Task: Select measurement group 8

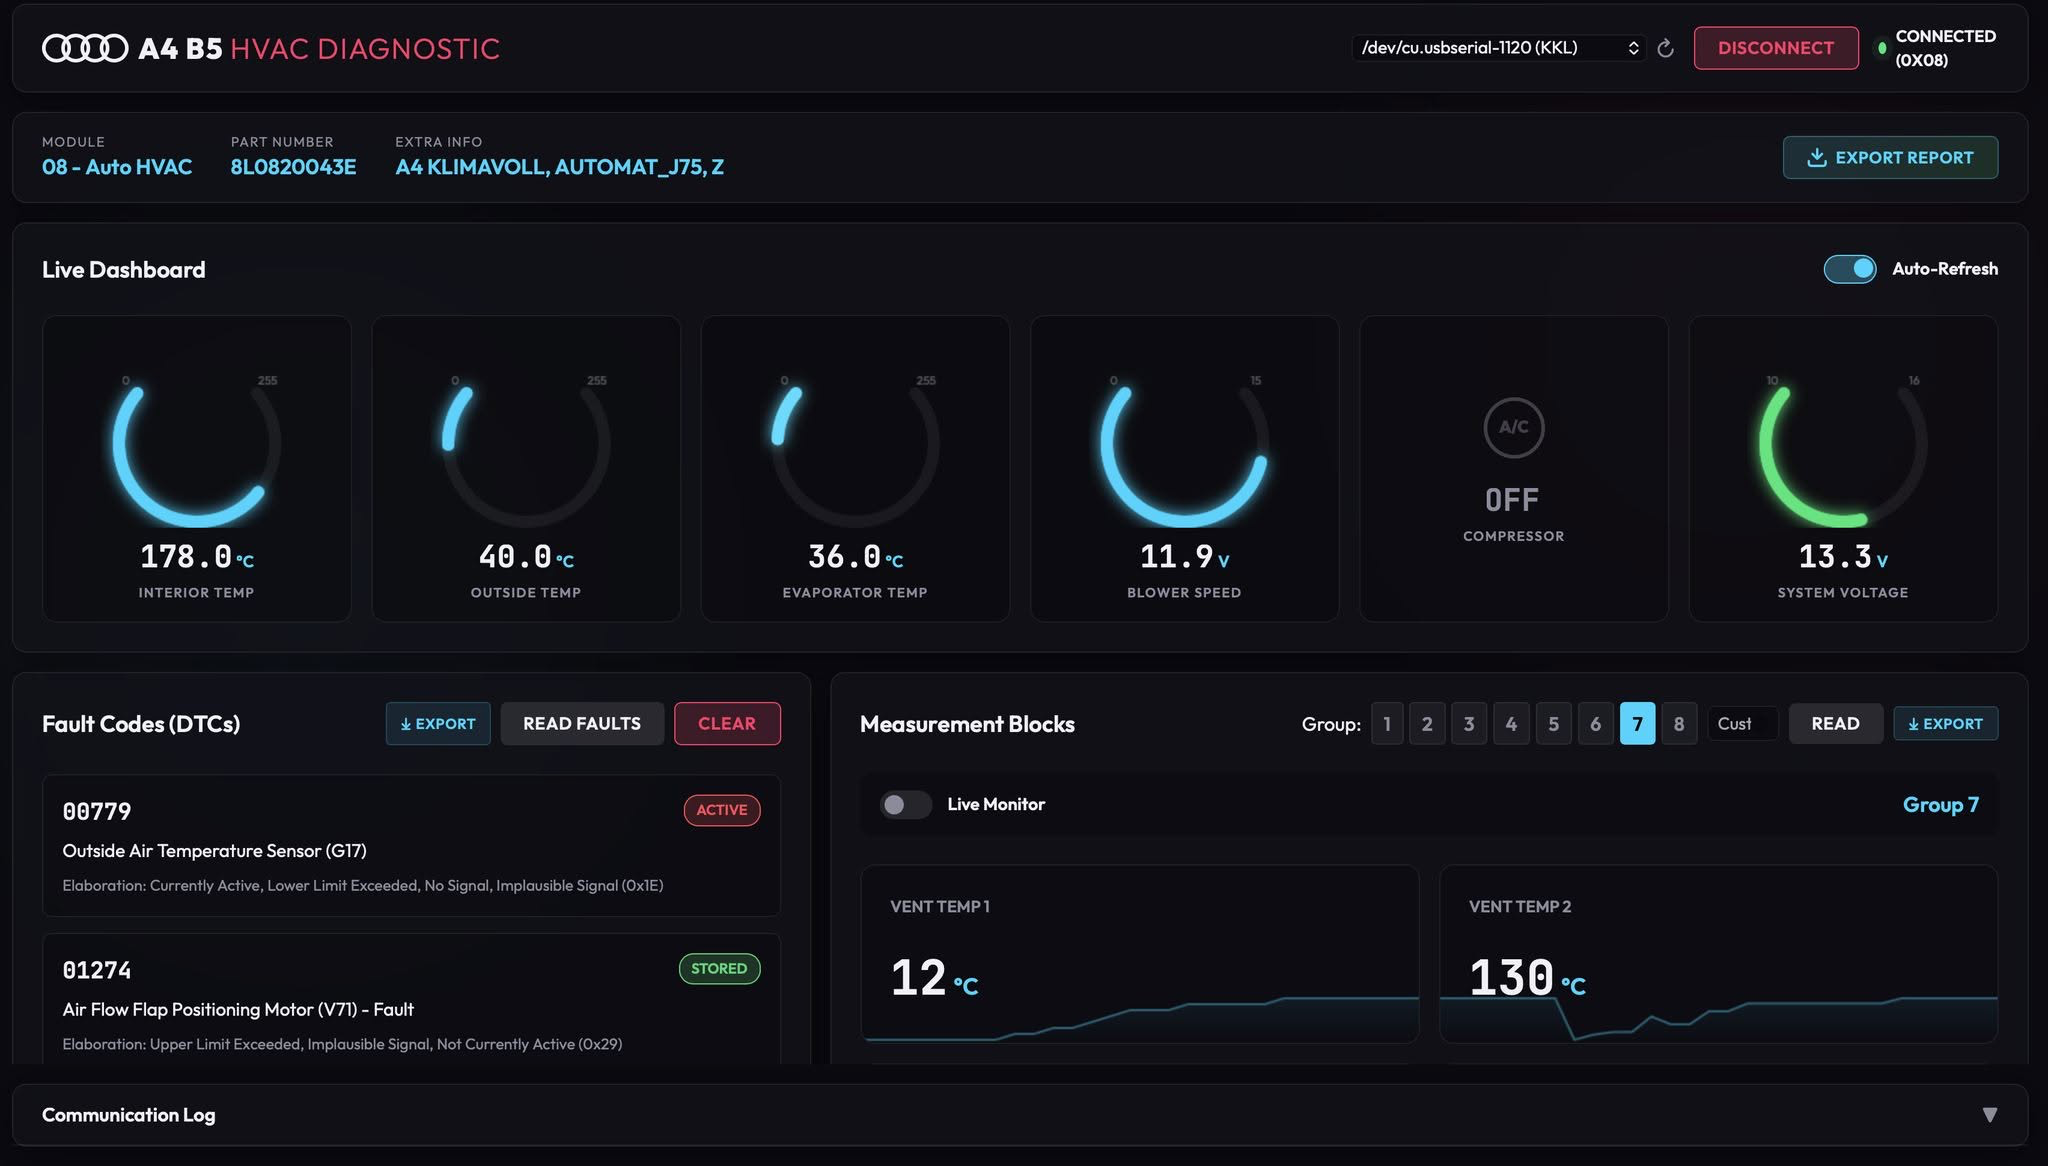Action: tap(1679, 724)
